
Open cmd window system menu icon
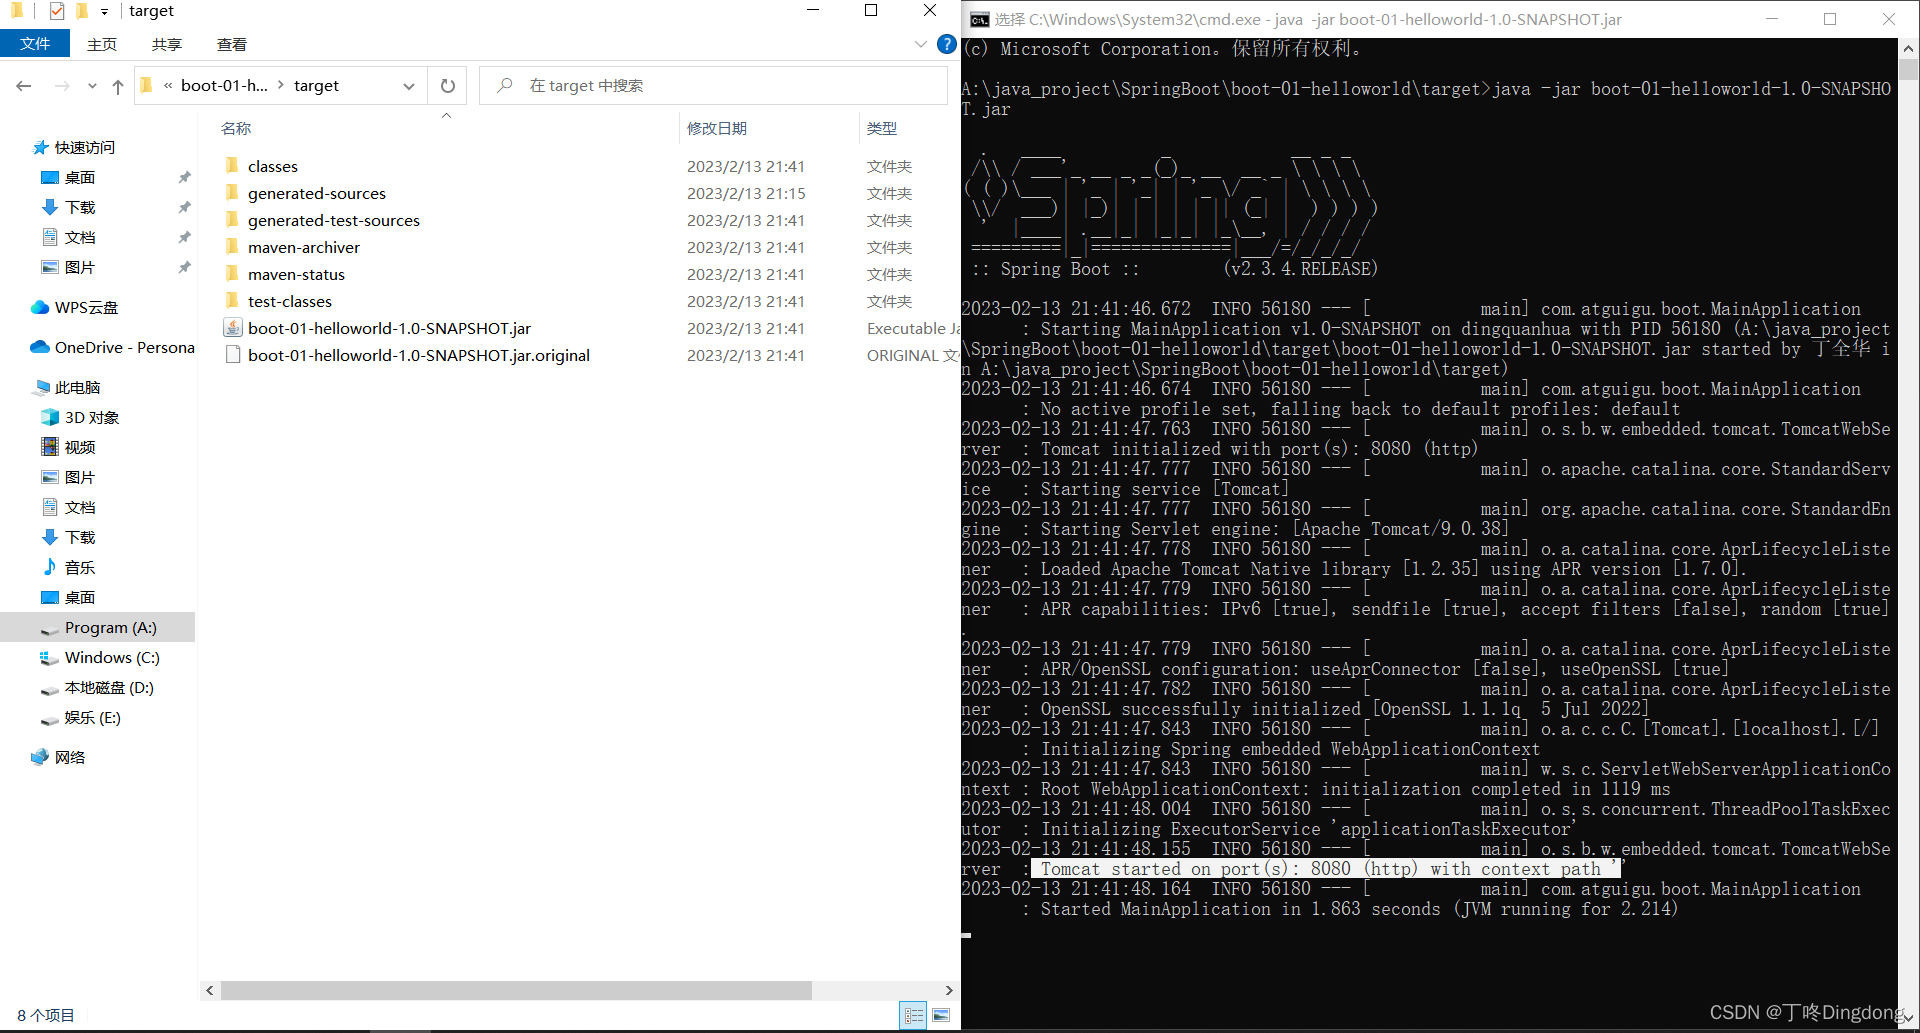[x=979, y=19]
